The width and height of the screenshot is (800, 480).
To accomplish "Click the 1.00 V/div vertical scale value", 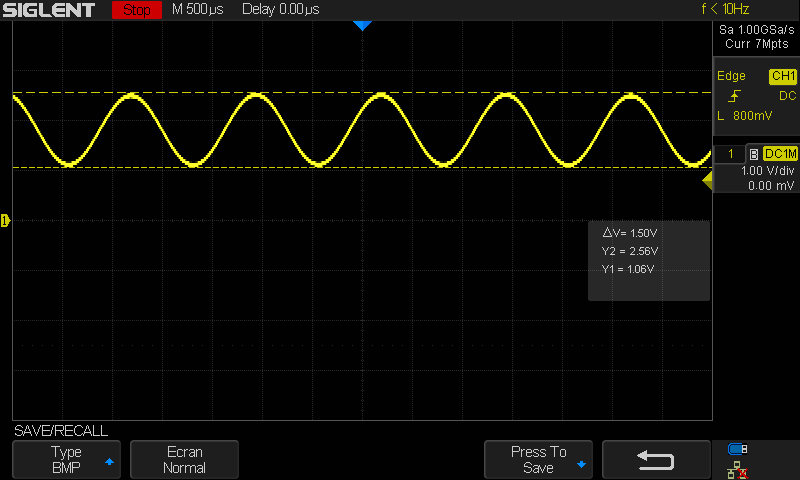I will (x=767, y=171).
